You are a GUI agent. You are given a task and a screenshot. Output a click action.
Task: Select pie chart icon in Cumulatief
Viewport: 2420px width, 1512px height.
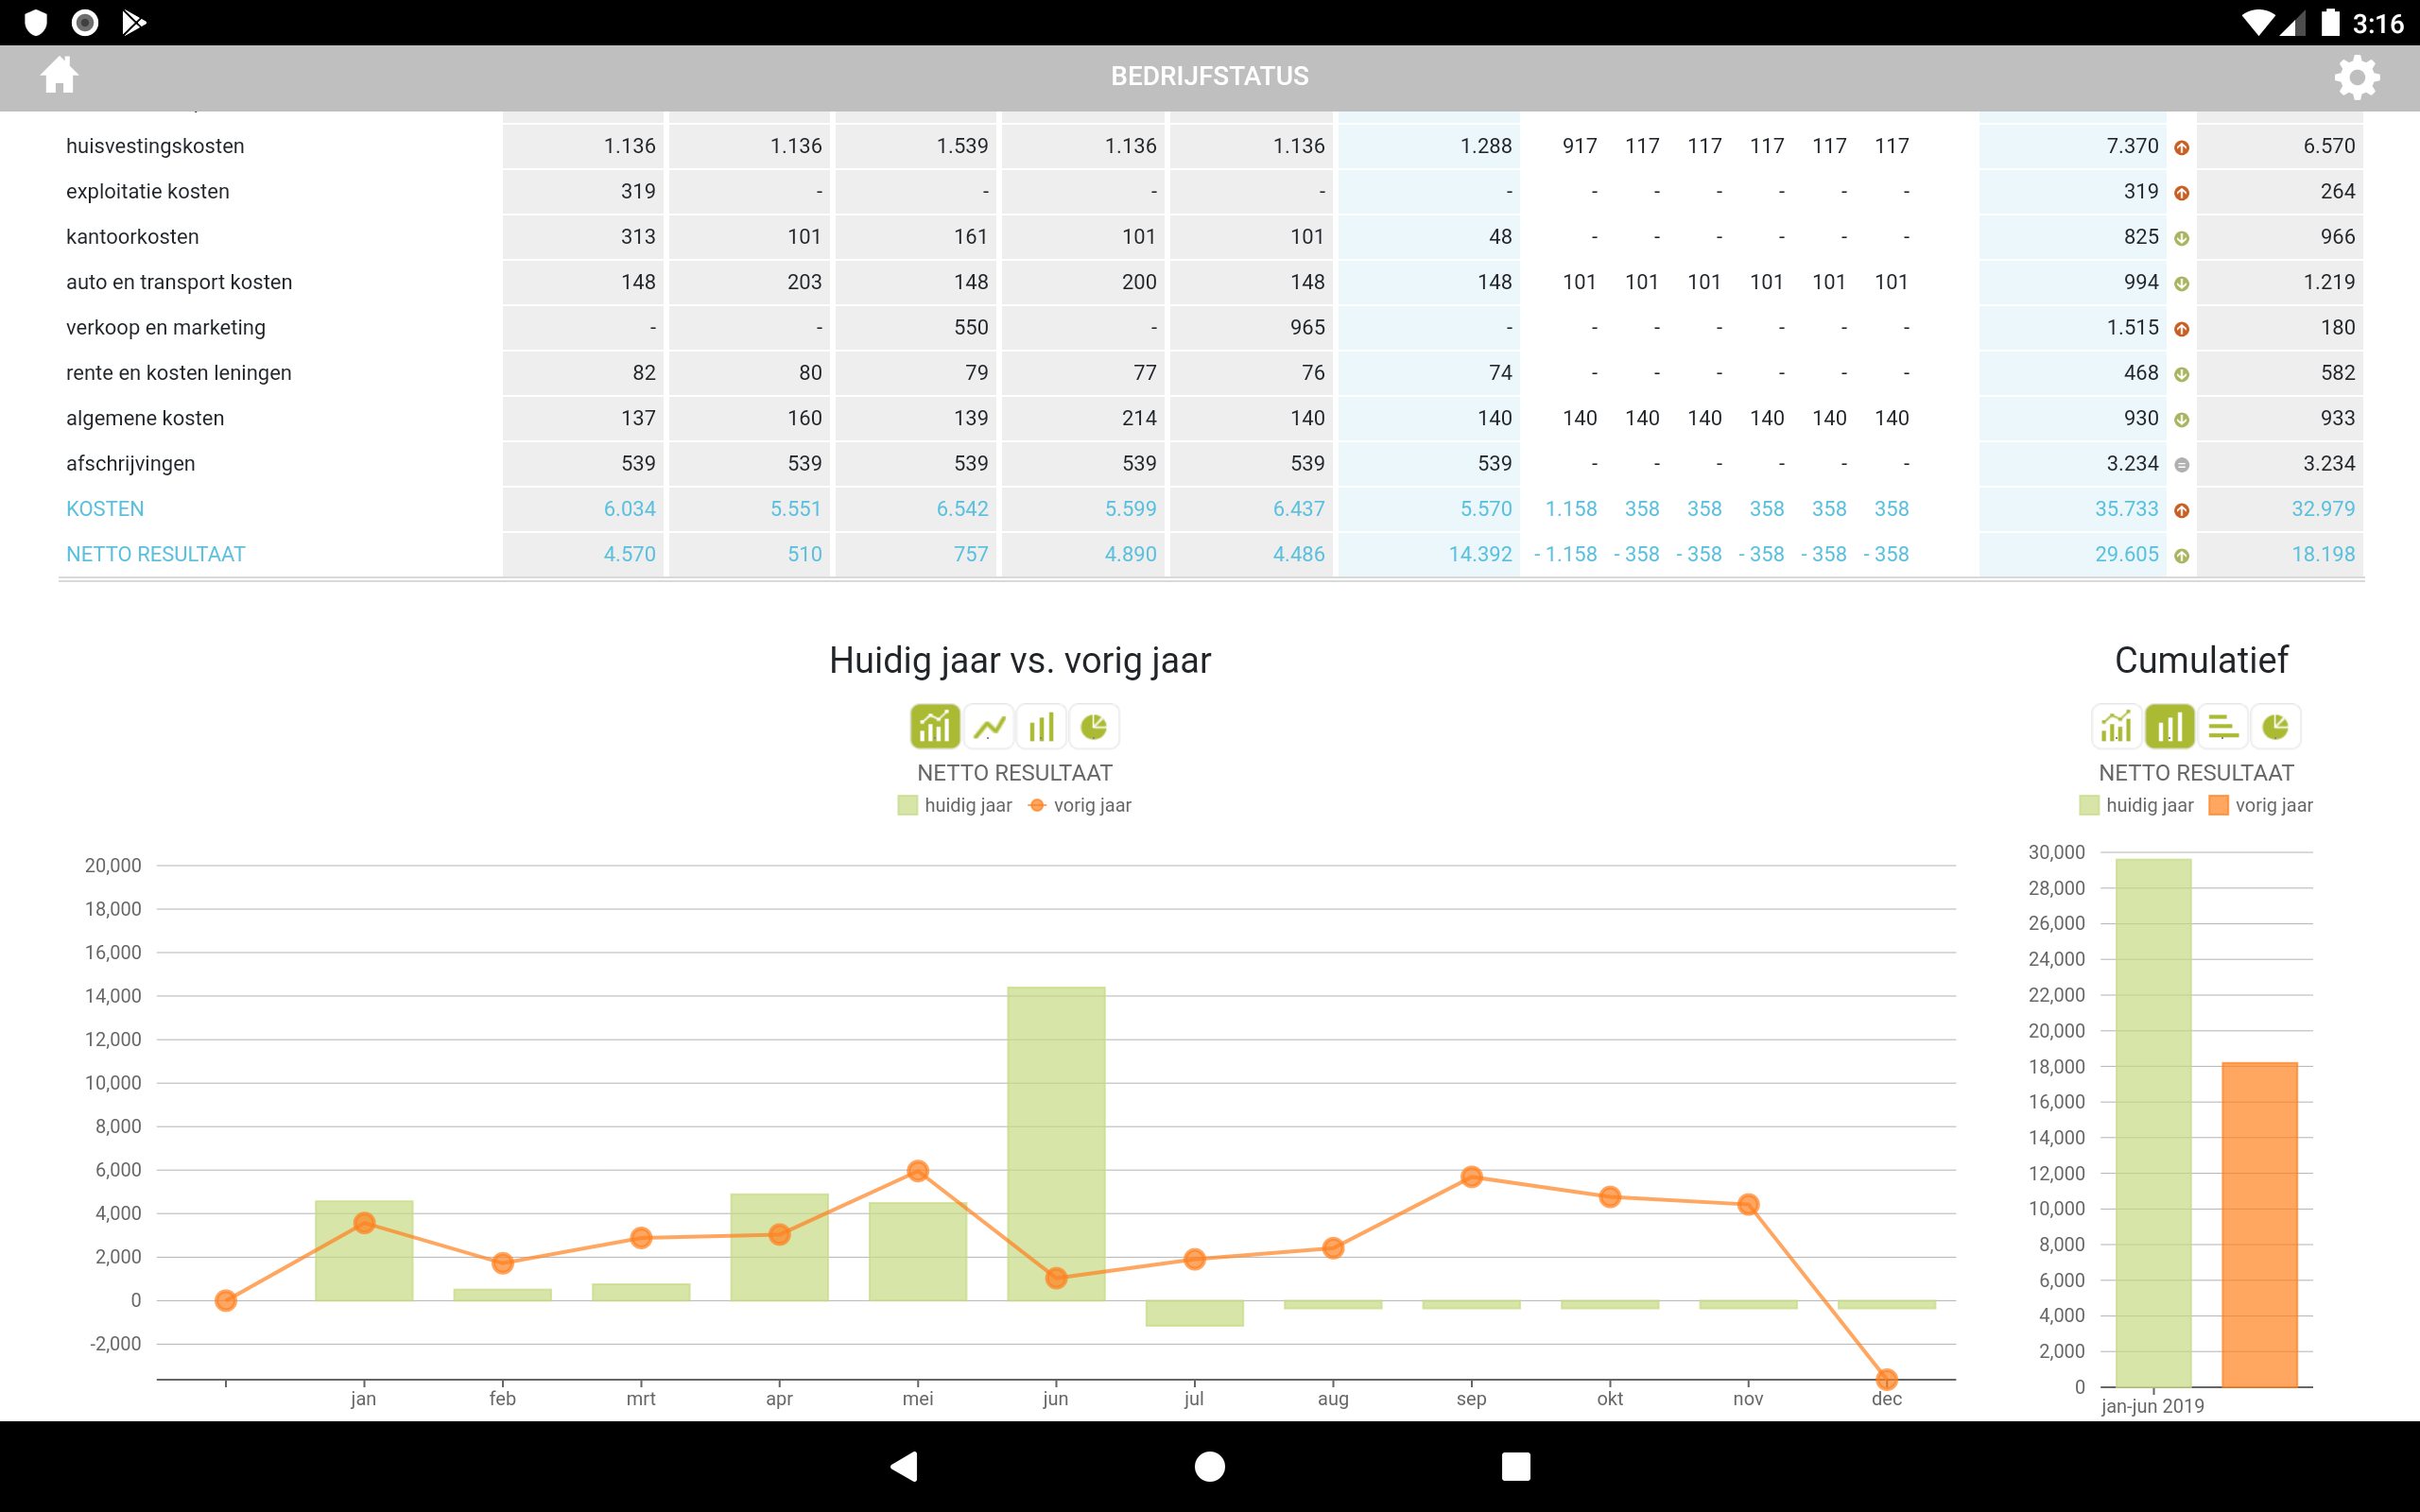(2275, 727)
